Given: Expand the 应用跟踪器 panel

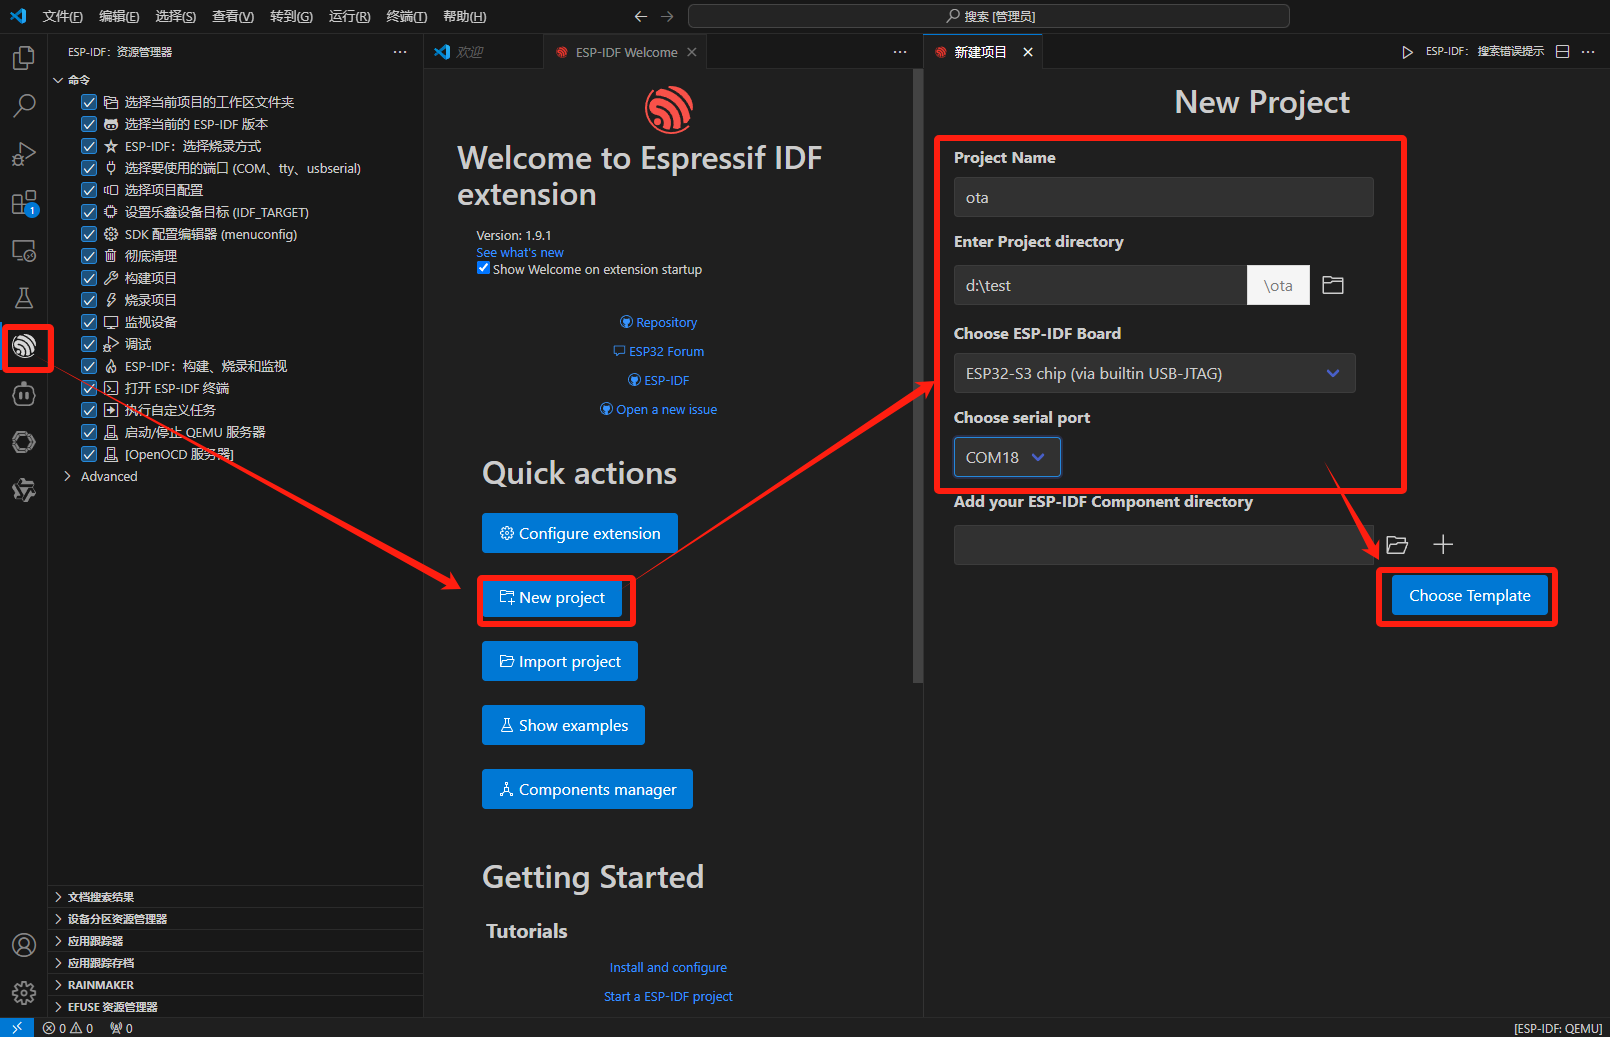Looking at the screenshot, I should click(235, 941).
